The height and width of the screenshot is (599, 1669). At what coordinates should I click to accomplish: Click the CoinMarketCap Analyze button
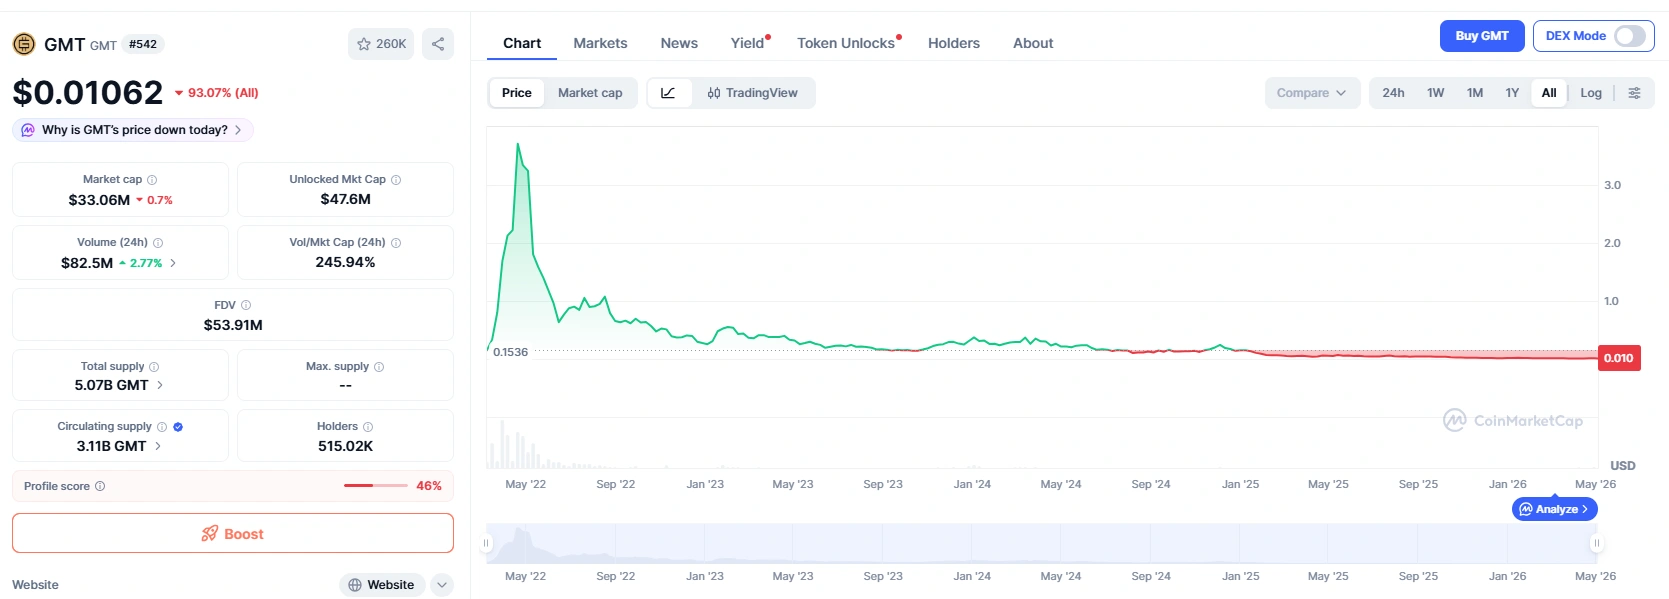tap(1555, 509)
